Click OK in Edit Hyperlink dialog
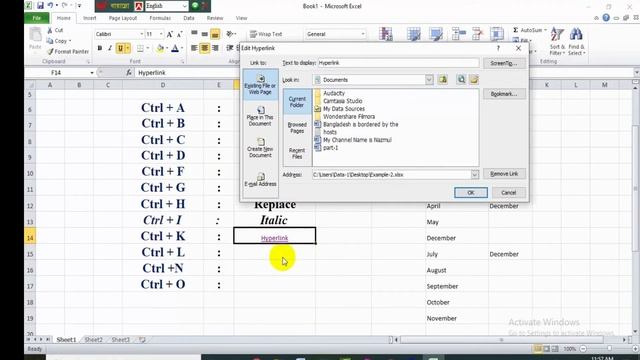This screenshot has width=640, height=360. 471,193
